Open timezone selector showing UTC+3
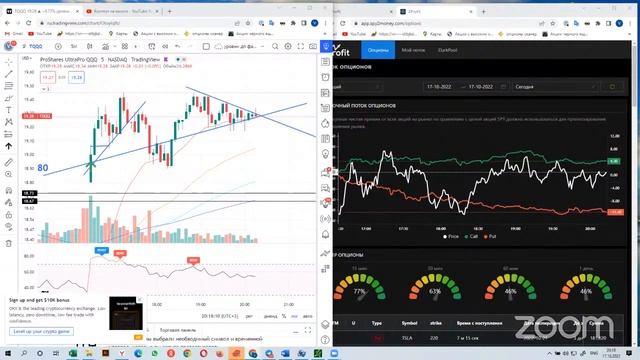Image resolution: width=640 pixels, height=360 pixels. pos(220,316)
